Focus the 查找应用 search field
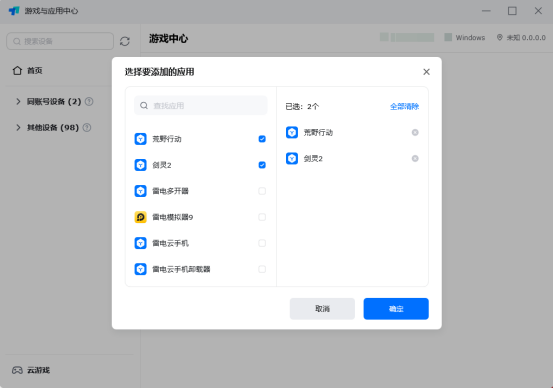This screenshot has height=389, width=554. [x=201, y=105]
